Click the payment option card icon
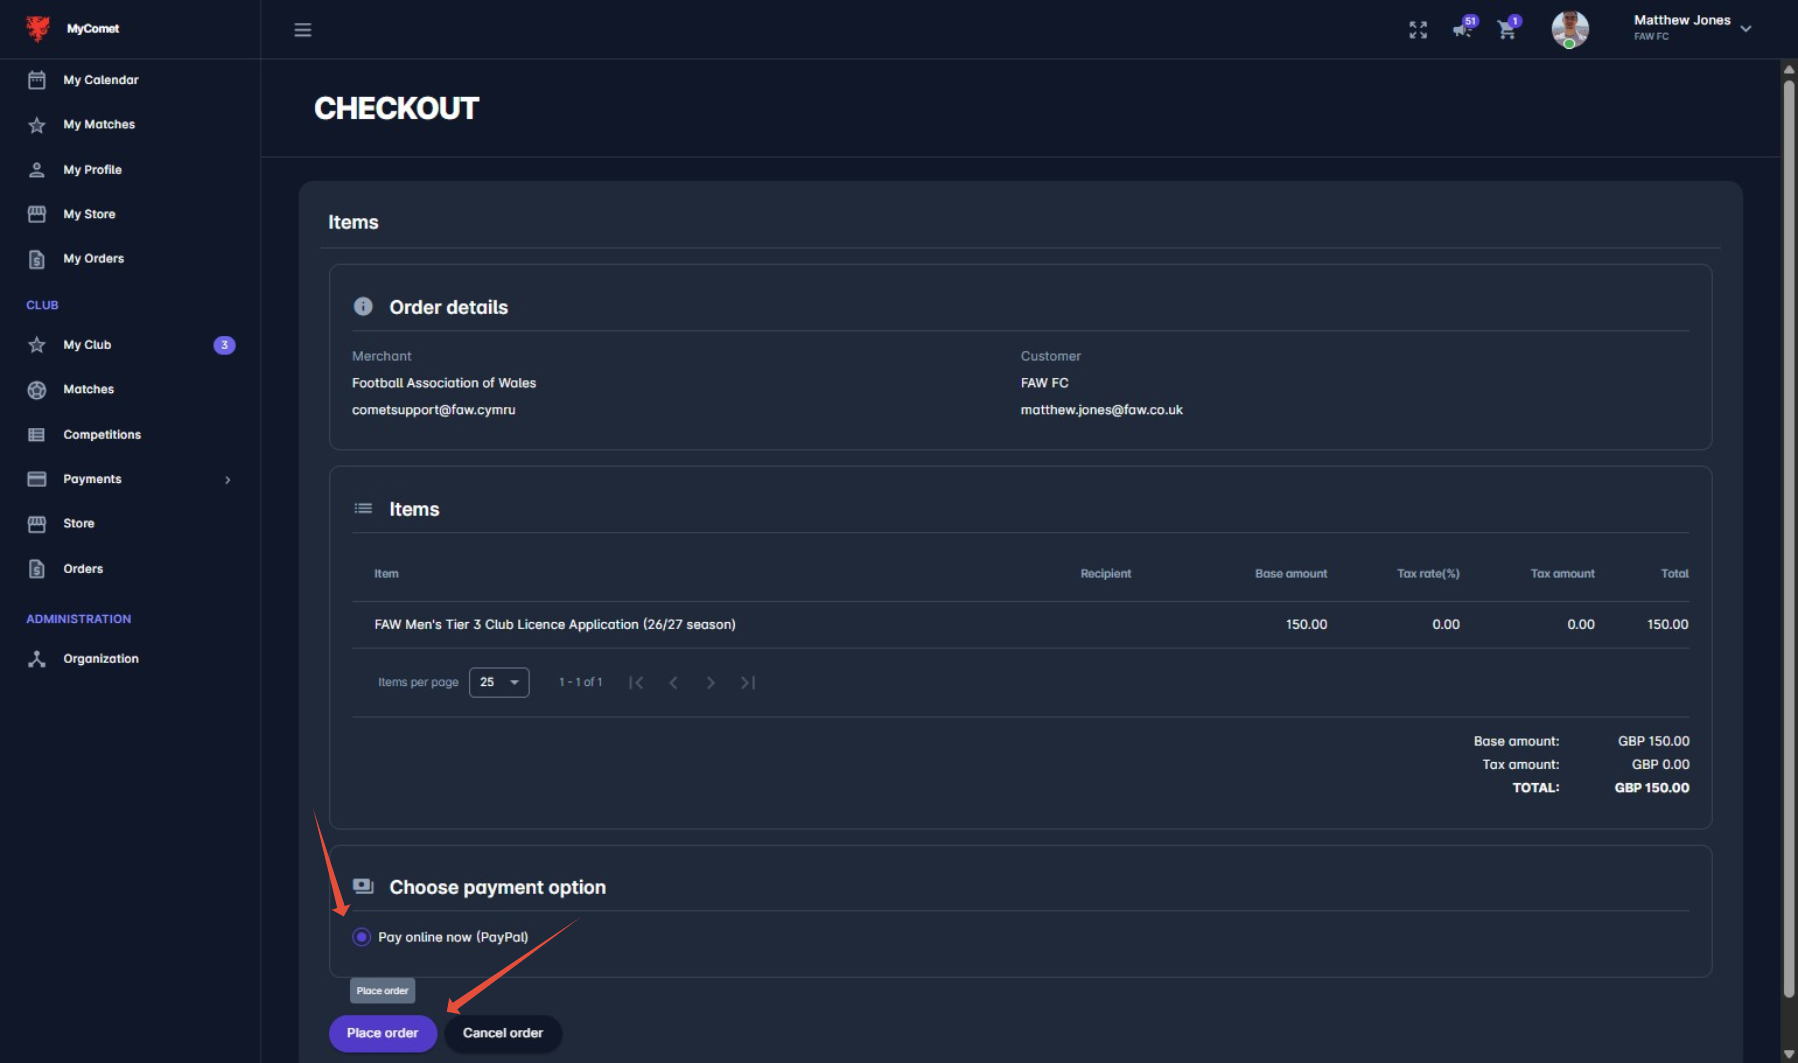The width and height of the screenshot is (1798, 1063). tap(363, 887)
